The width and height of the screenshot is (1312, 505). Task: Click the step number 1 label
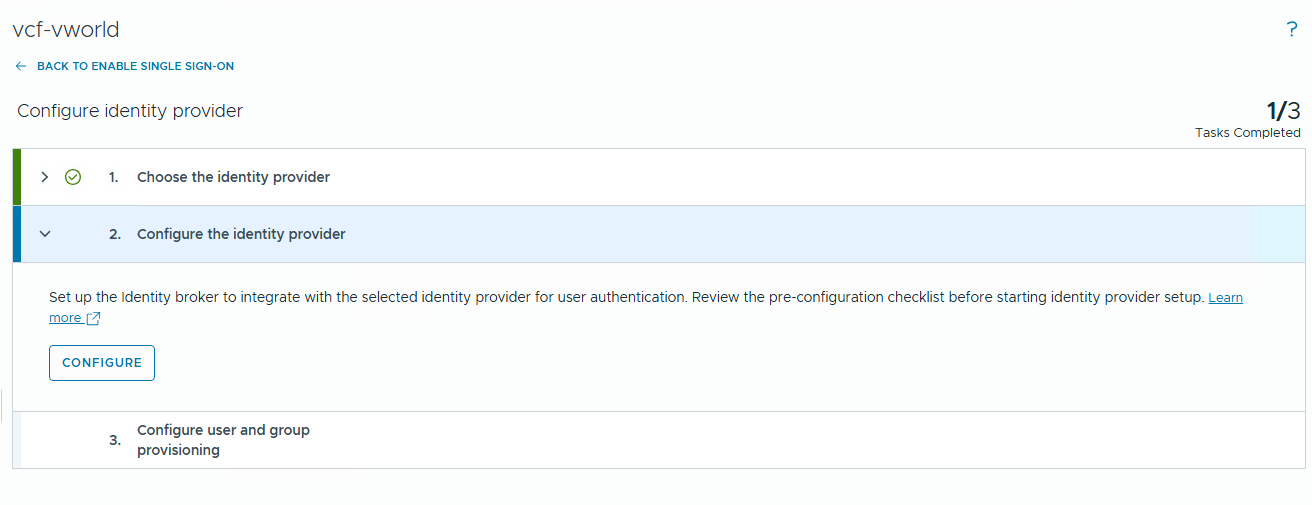[x=114, y=177]
